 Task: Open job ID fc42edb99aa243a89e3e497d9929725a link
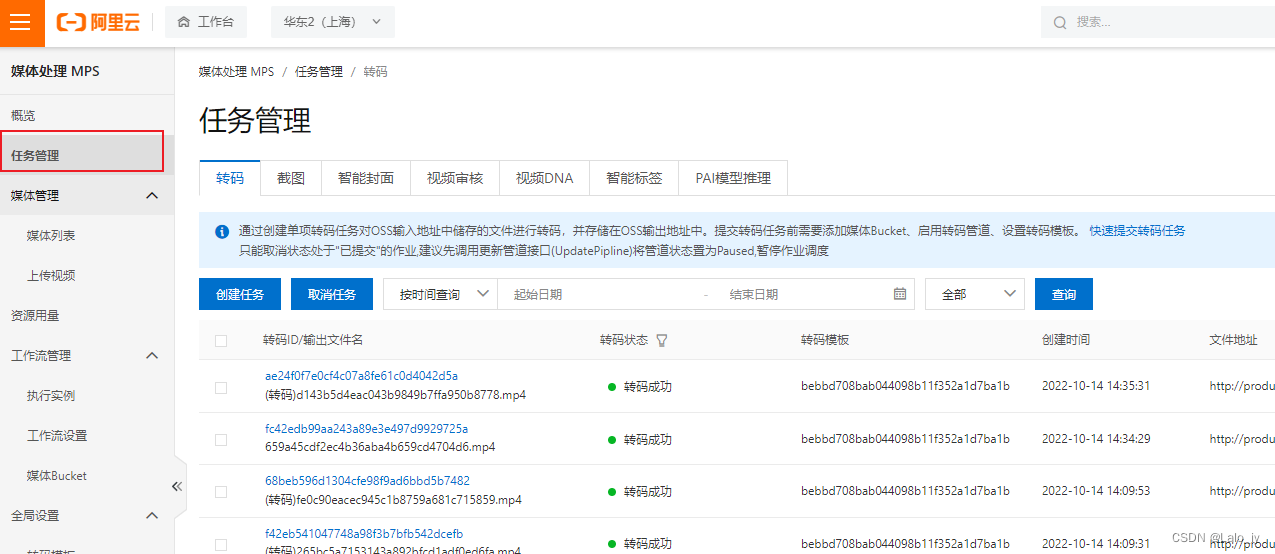tap(366, 428)
